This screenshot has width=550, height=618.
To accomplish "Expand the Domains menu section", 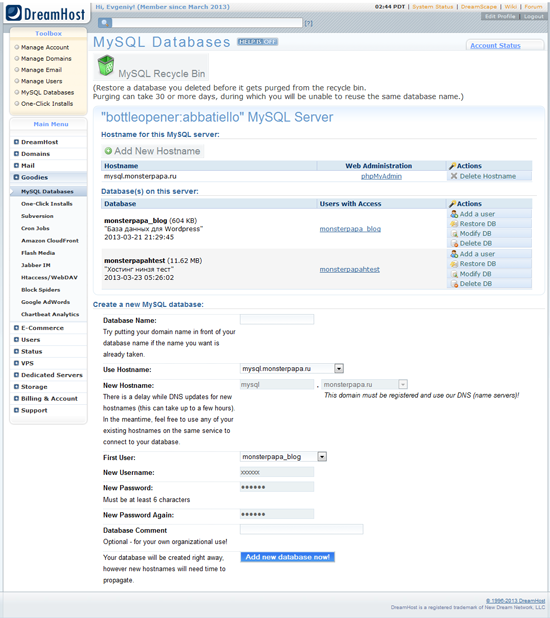I will click(17, 154).
